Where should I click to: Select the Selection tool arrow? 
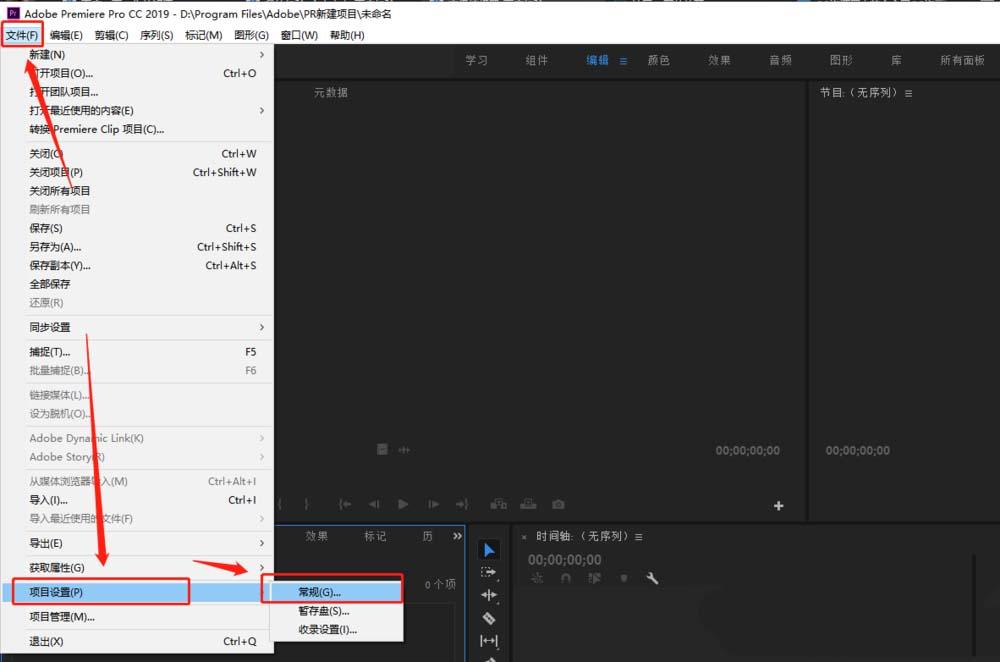[x=489, y=550]
